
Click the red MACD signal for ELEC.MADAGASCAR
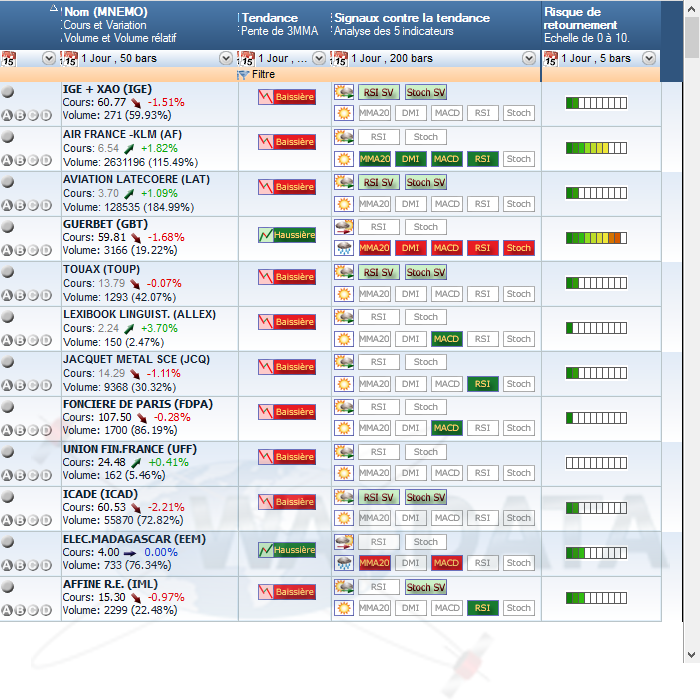coord(446,563)
